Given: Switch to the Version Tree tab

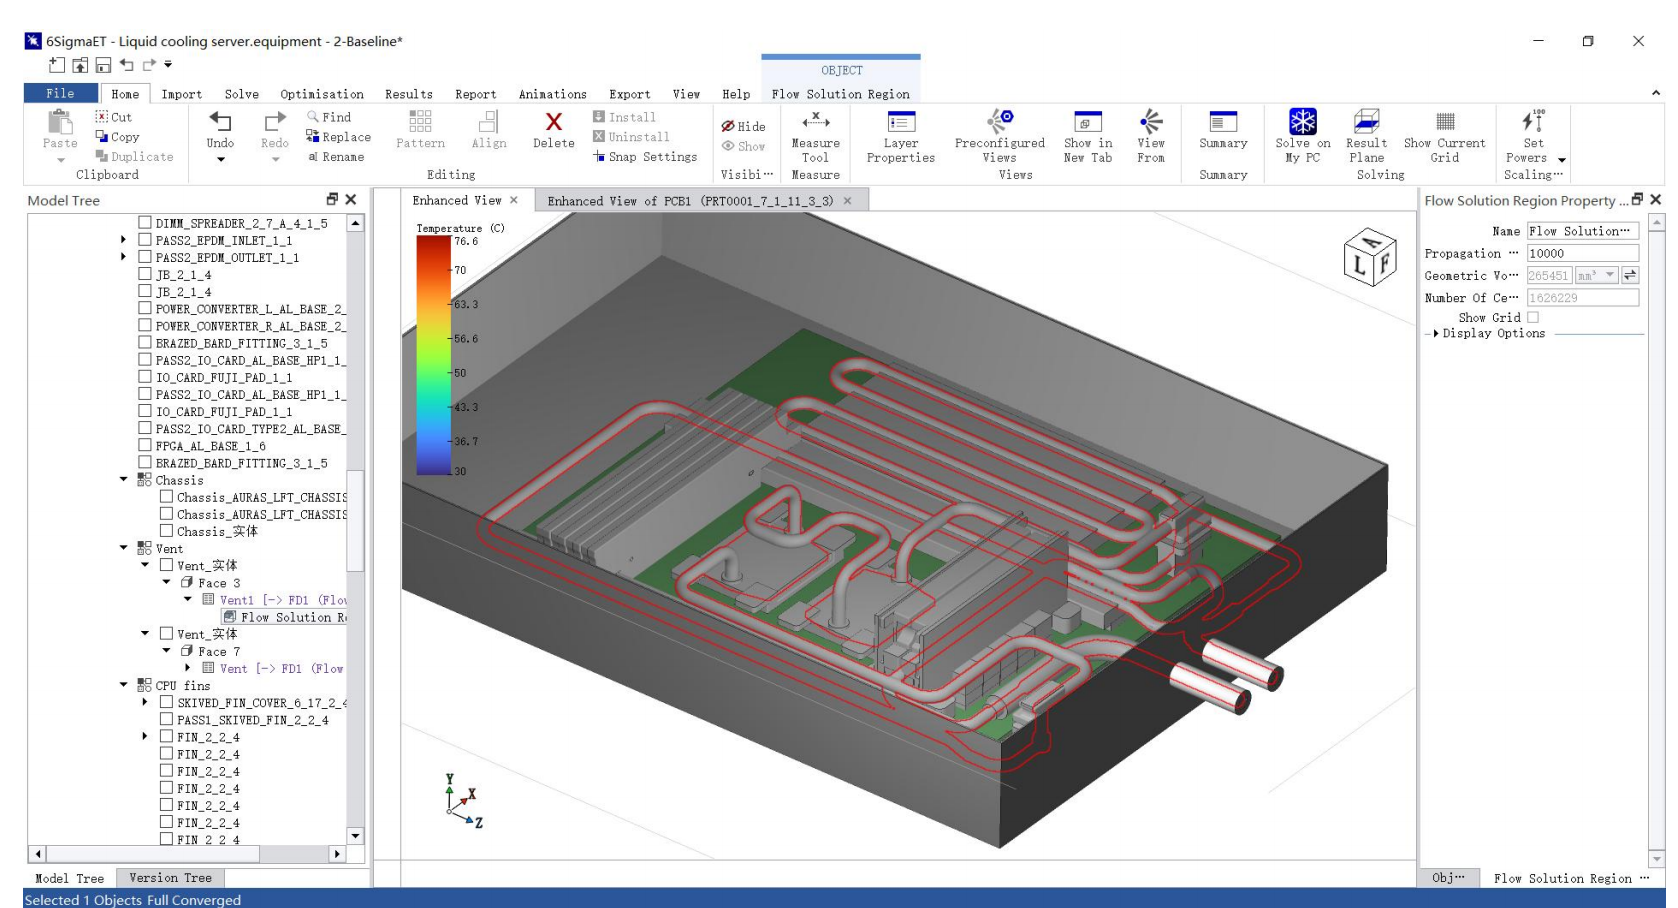Looking at the screenshot, I should click(x=170, y=878).
